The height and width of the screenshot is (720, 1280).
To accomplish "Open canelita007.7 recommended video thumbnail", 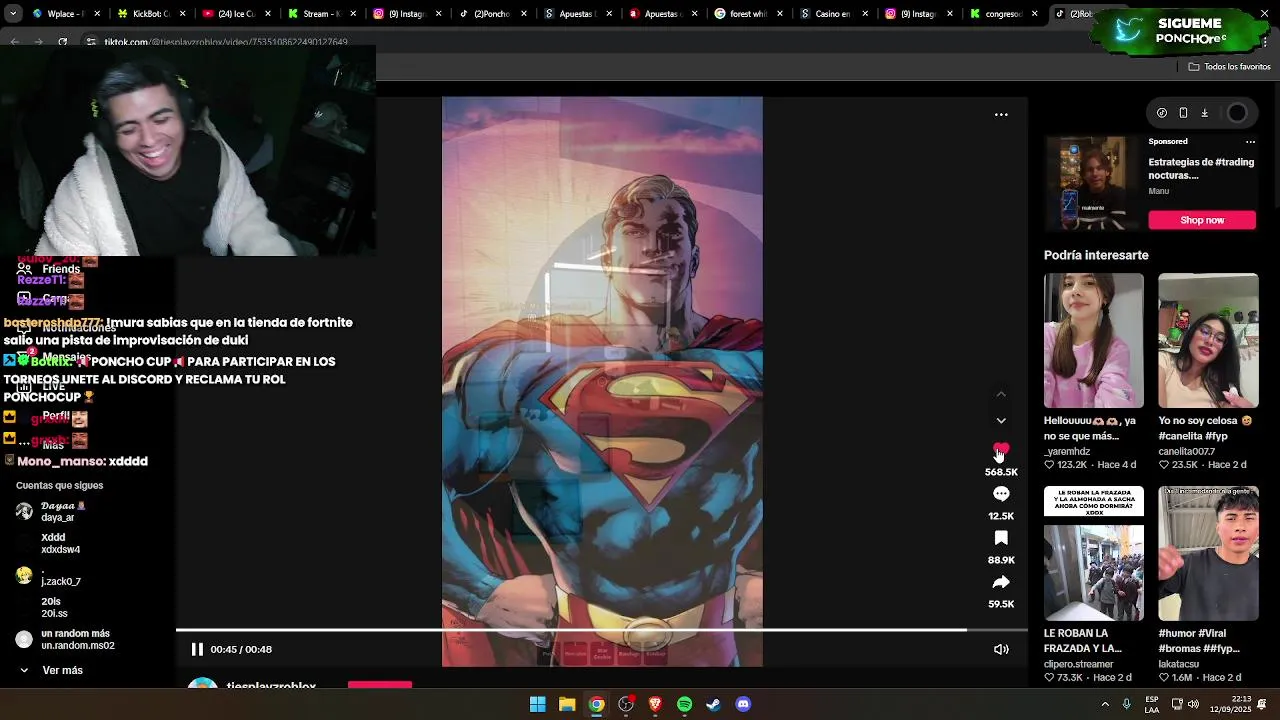I will 1208,340.
